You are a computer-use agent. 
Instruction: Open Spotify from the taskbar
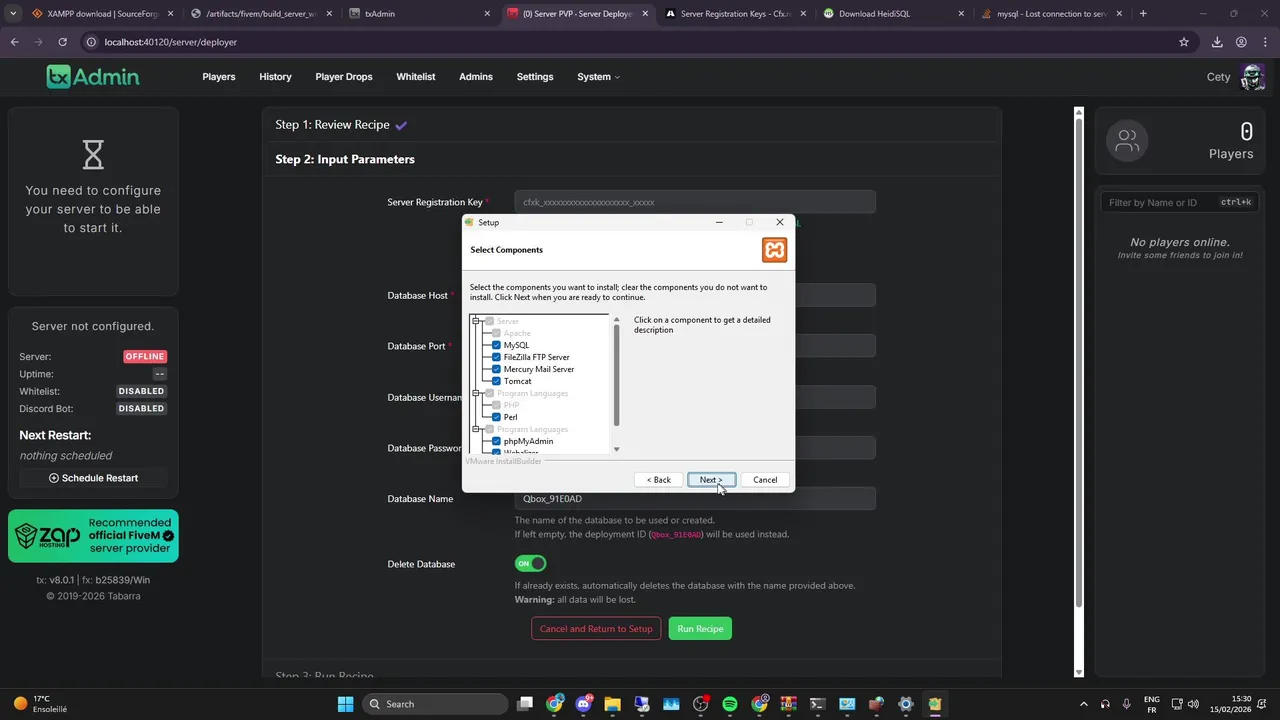point(730,704)
